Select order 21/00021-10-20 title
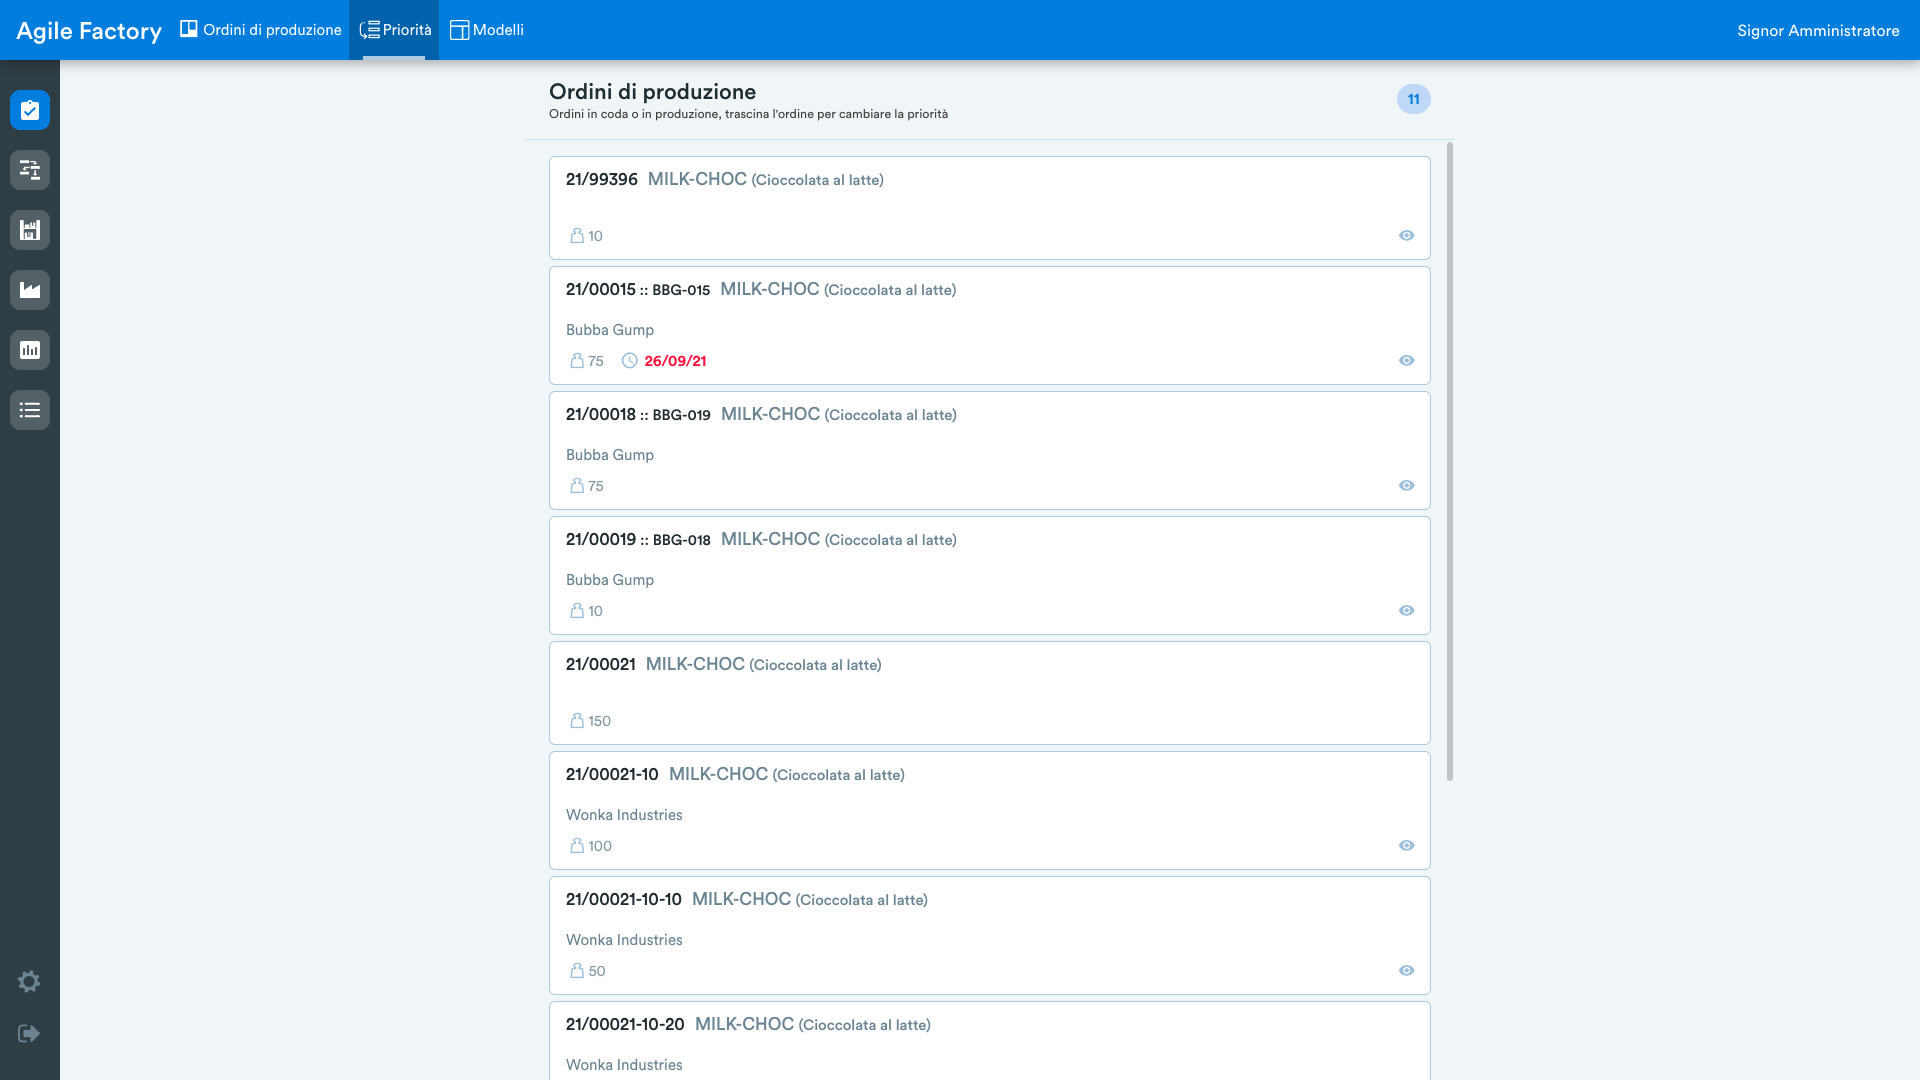This screenshot has width=1920, height=1080. (625, 1025)
